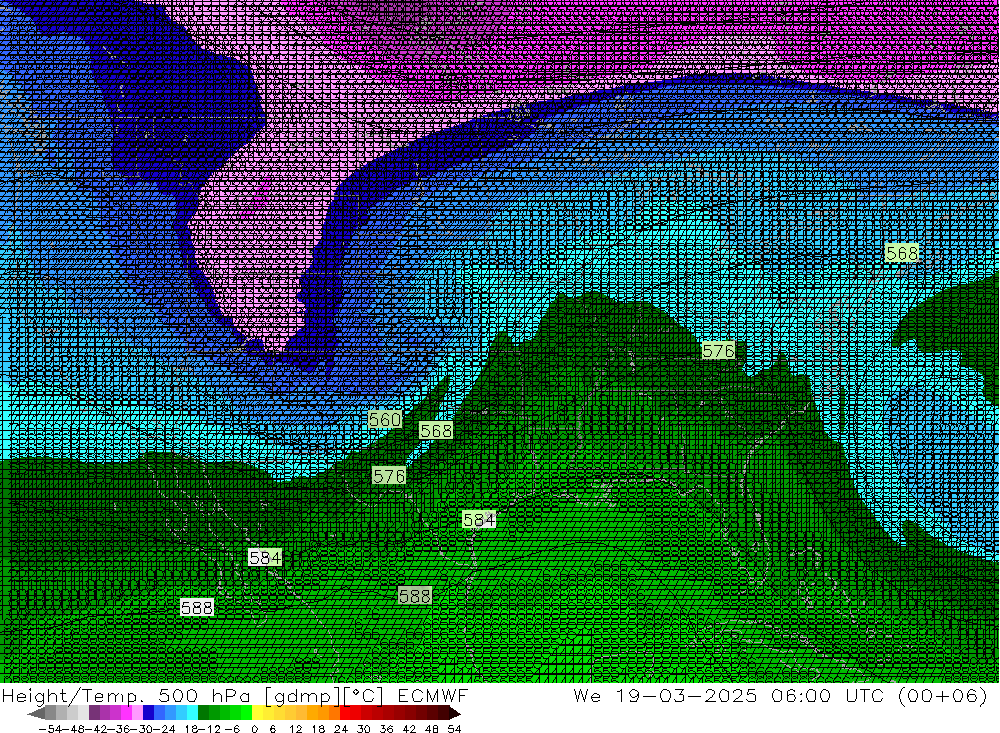
Task: Pick the dark blue swatch above legend value -30
Action: pos(148,713)
